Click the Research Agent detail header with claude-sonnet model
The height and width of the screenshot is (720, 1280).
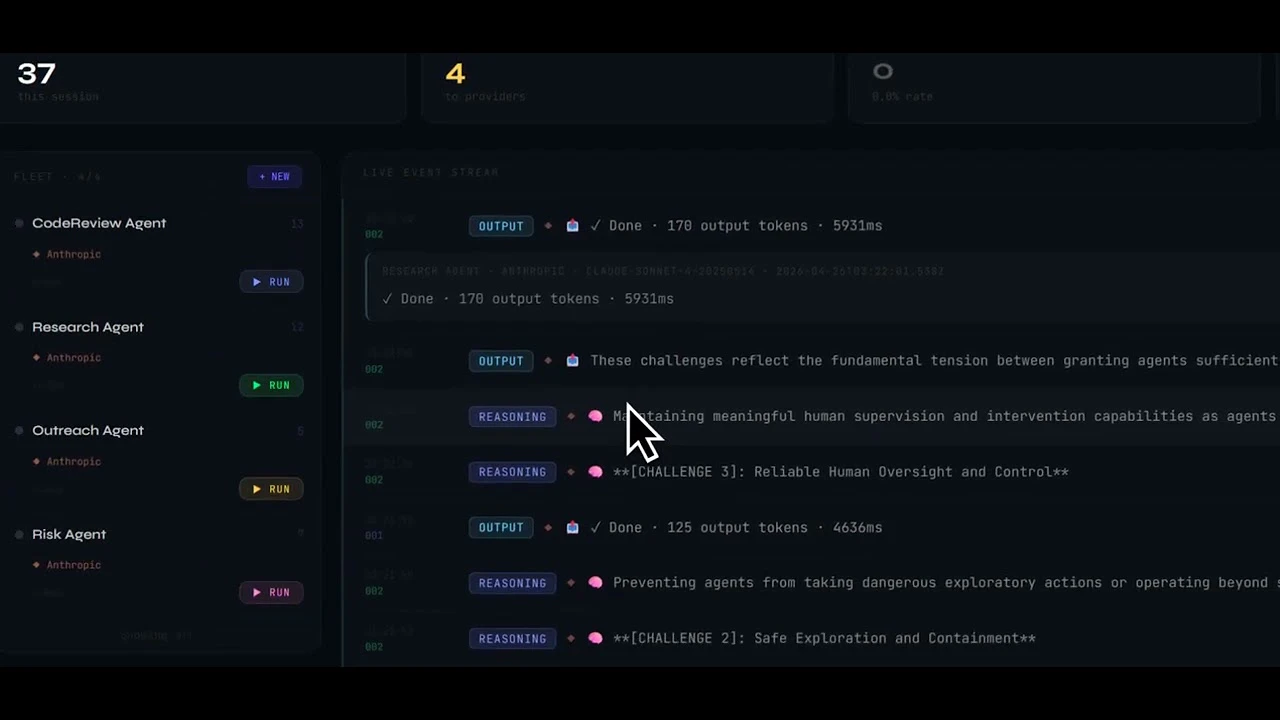tap(663, 271)
